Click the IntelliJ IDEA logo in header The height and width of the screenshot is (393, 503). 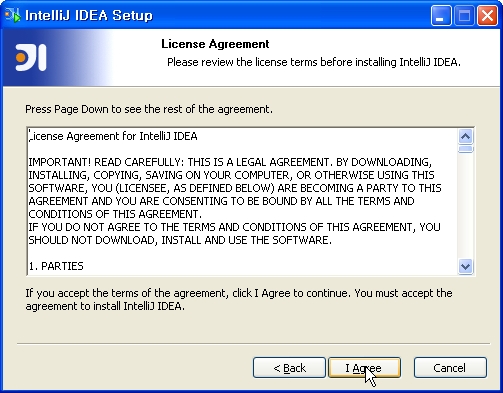point(31,57)
